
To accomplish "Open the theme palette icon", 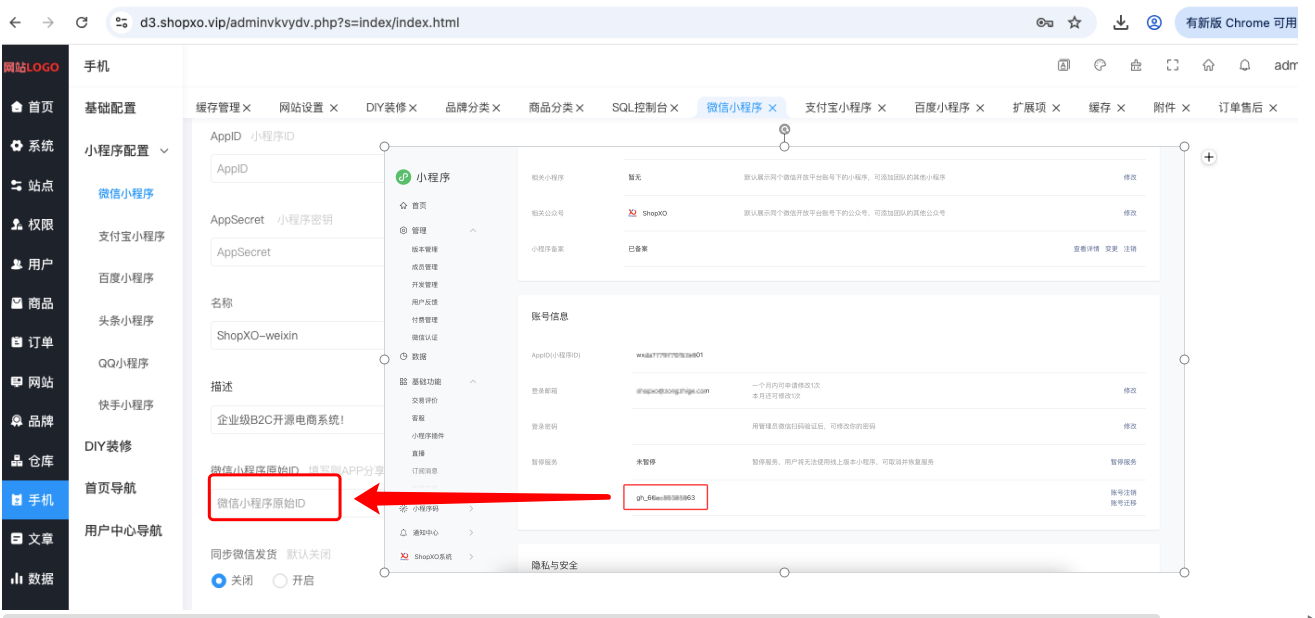I will 1100,65.
